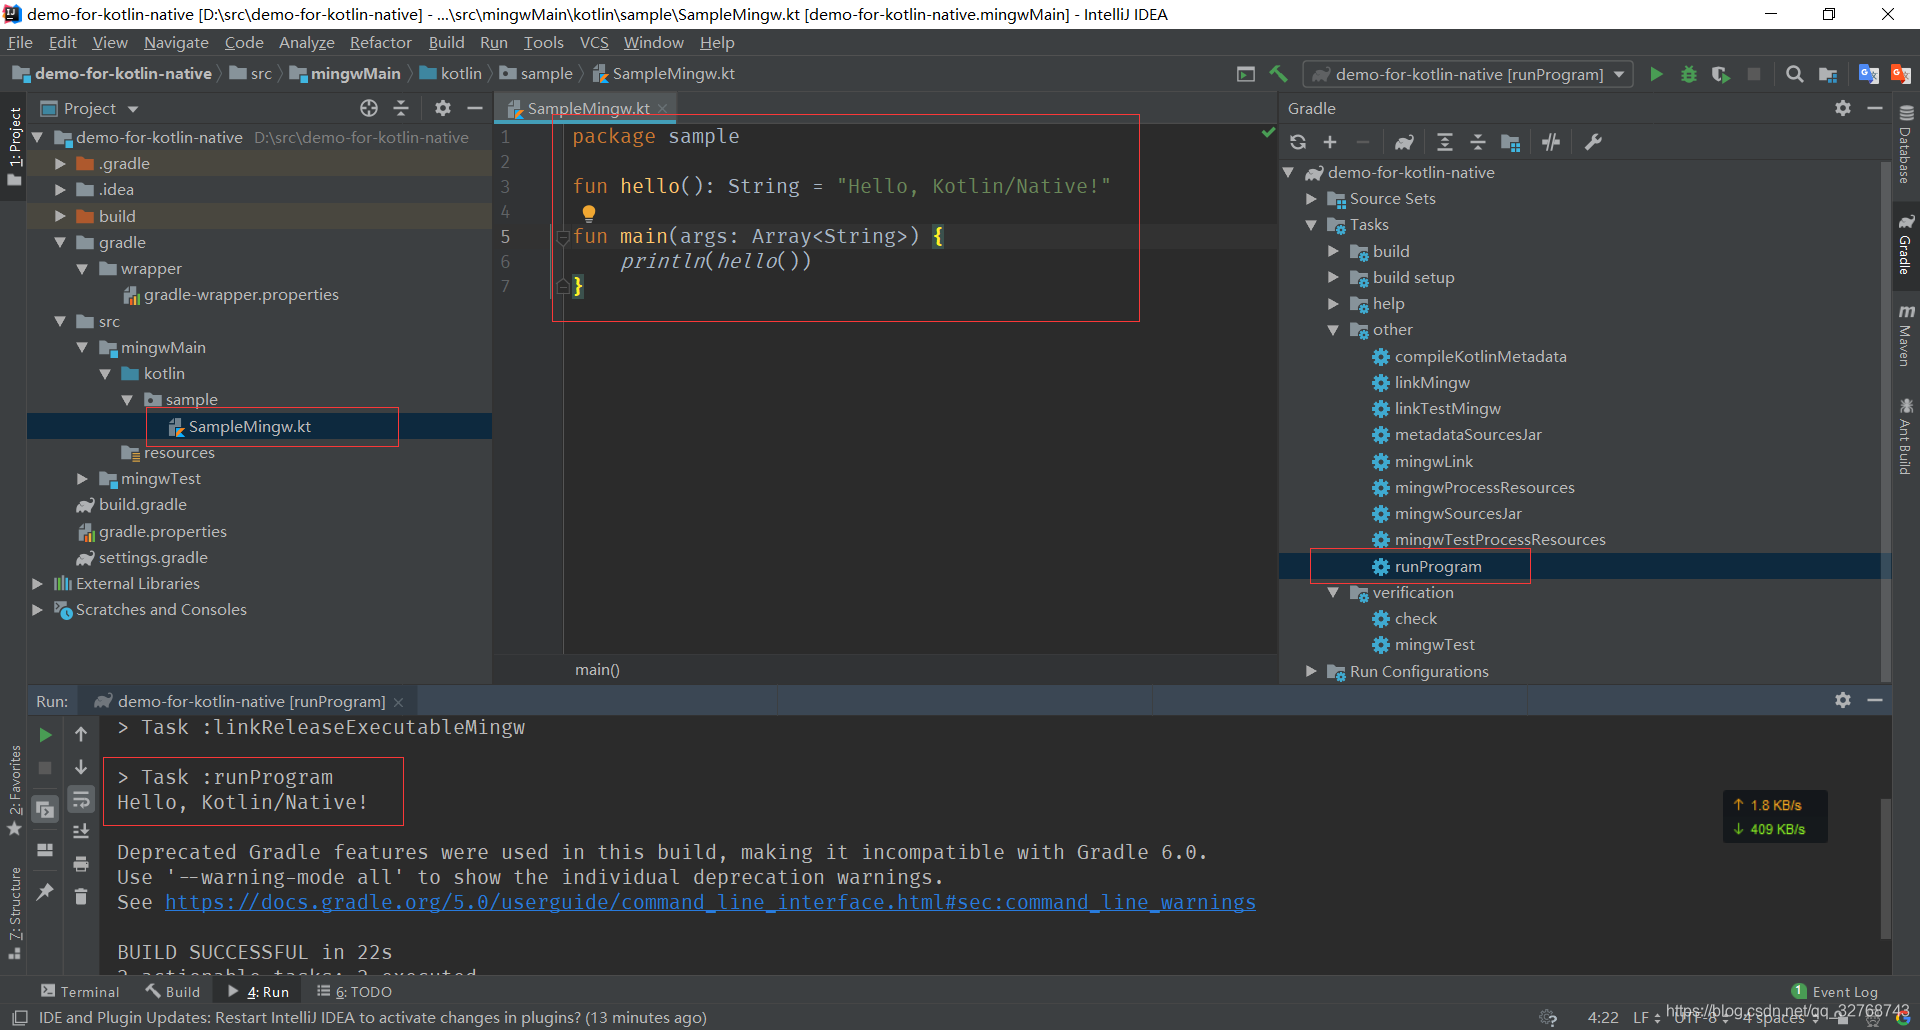Open the Structure side tool window

tap(14, 913)
